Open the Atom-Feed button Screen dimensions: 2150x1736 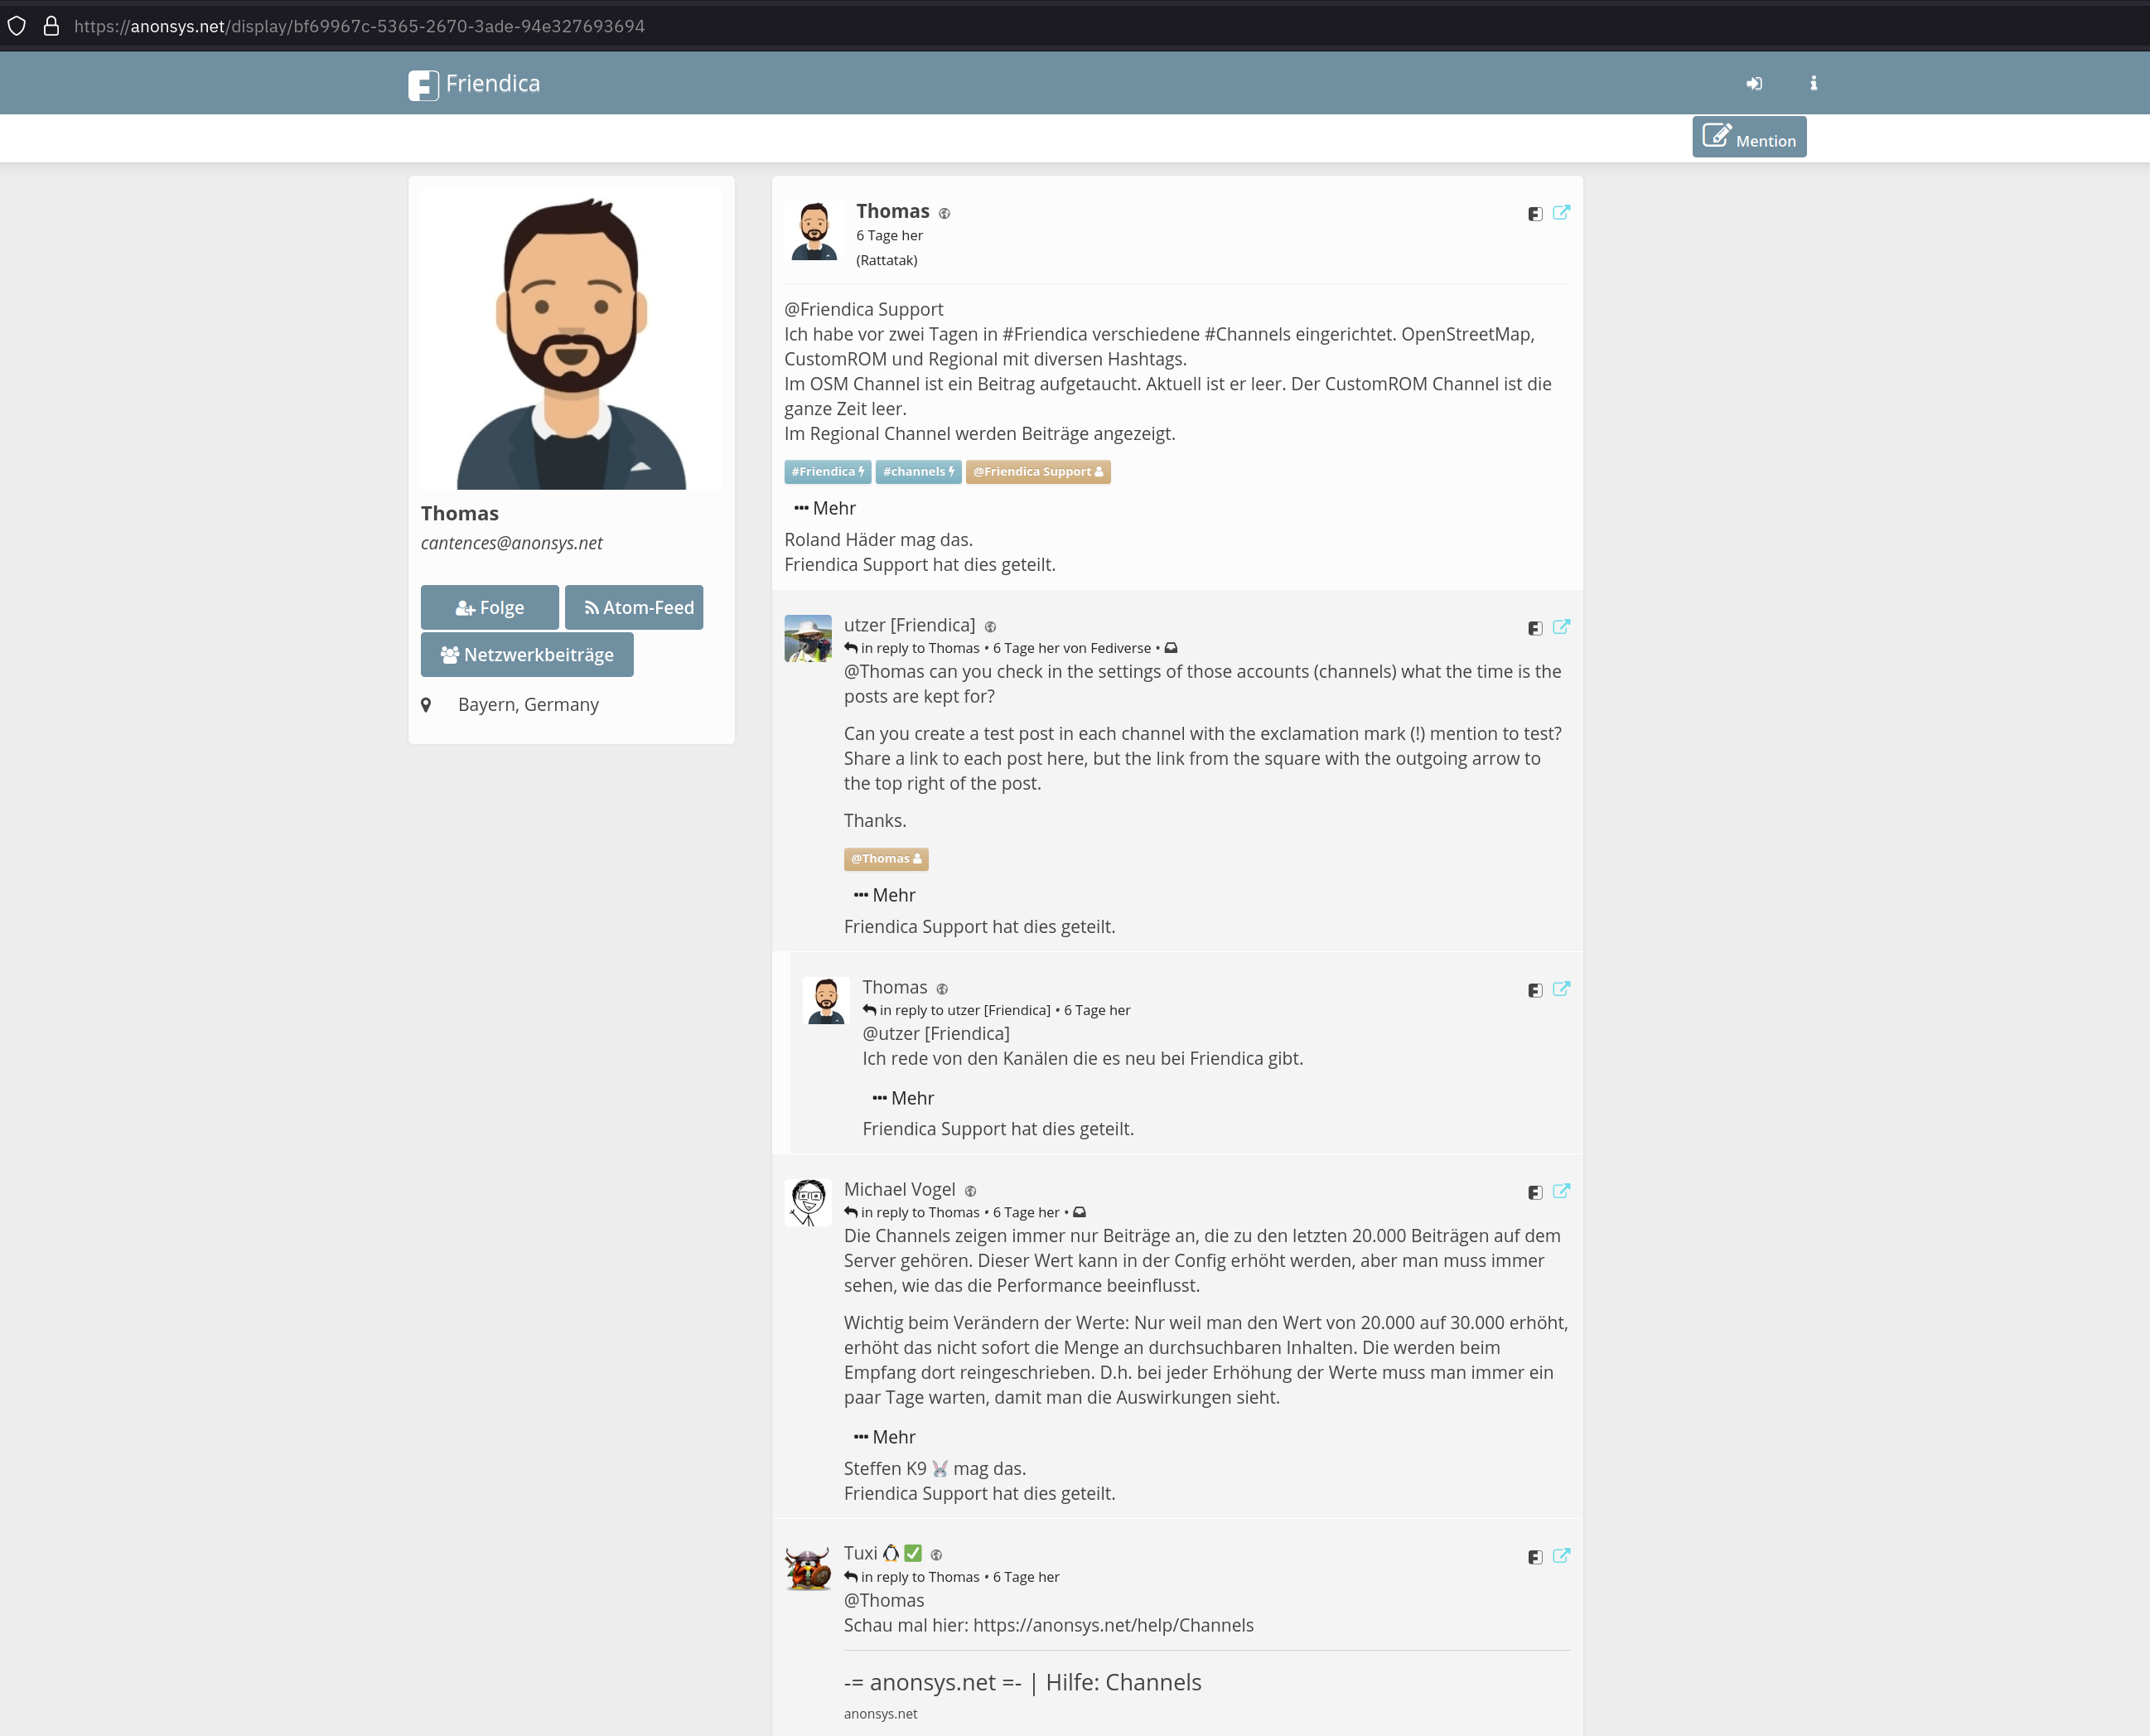(x=634, y=608)
